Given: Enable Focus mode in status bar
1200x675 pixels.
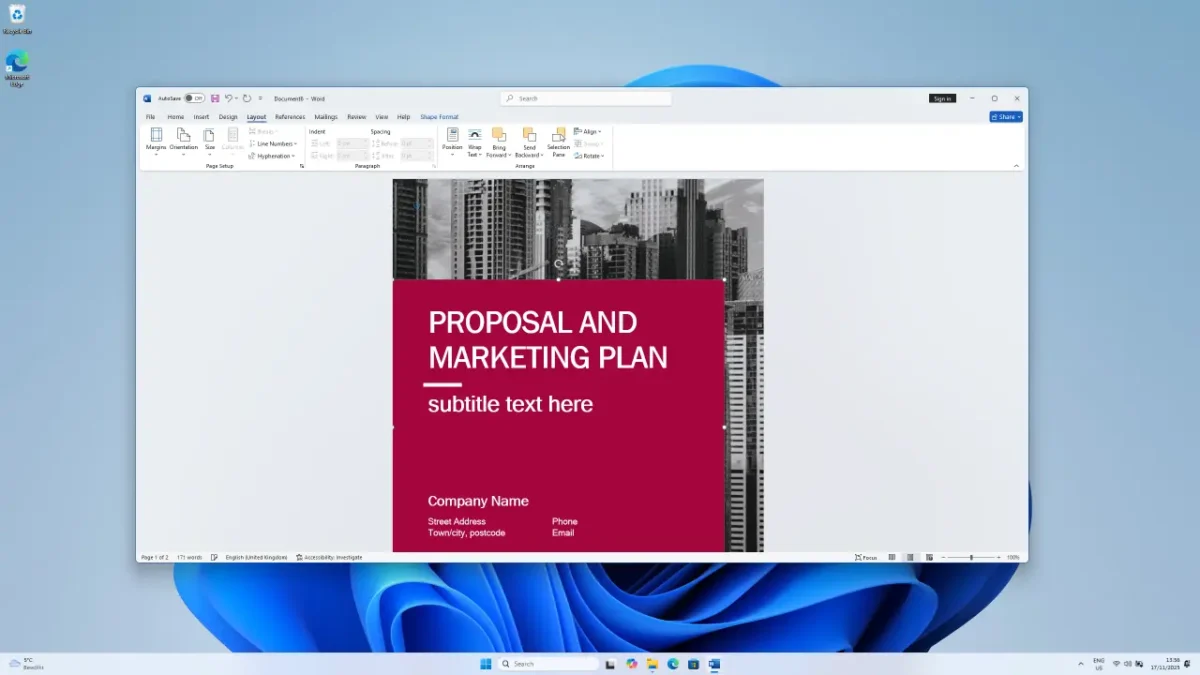Looking at the screenshot, I should pos(866,557).
